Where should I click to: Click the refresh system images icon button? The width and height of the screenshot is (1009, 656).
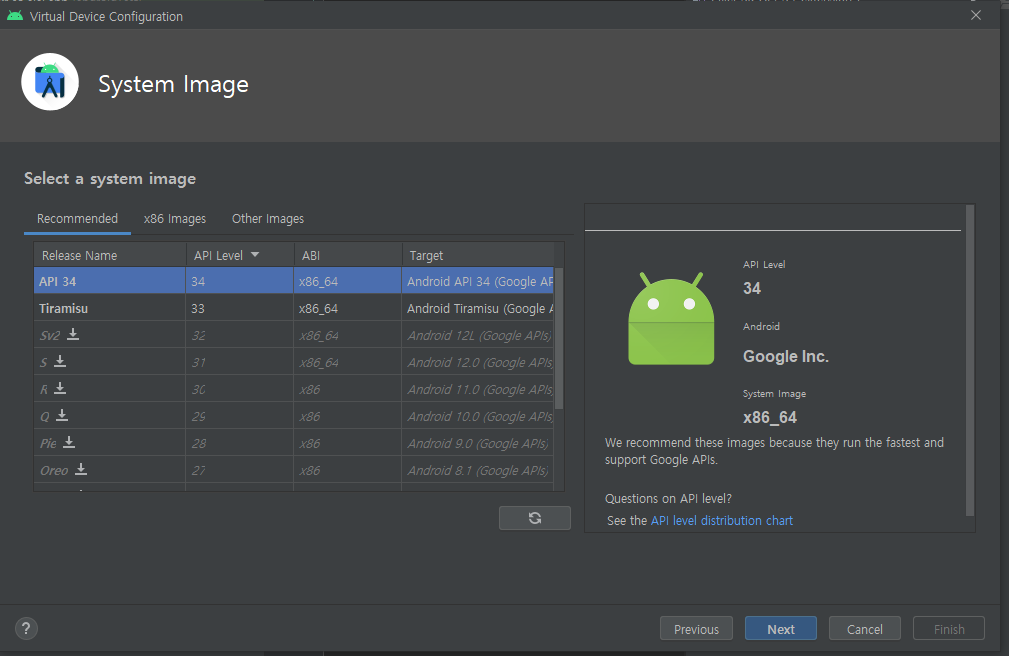pos(535,518)
